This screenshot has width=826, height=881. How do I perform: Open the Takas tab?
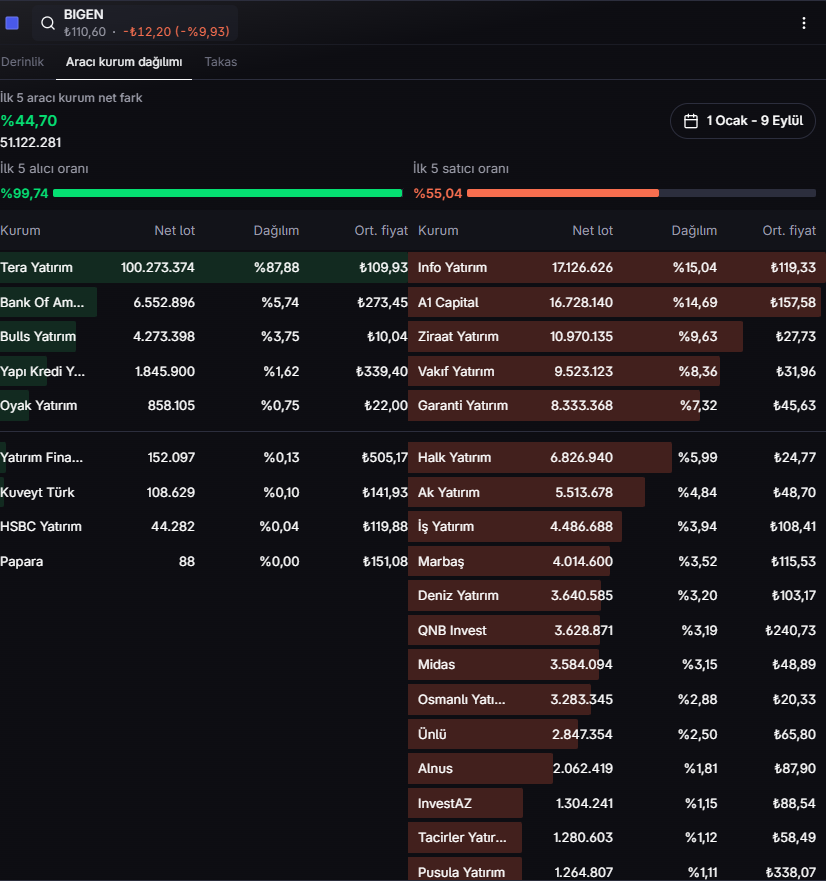point(221,62)
